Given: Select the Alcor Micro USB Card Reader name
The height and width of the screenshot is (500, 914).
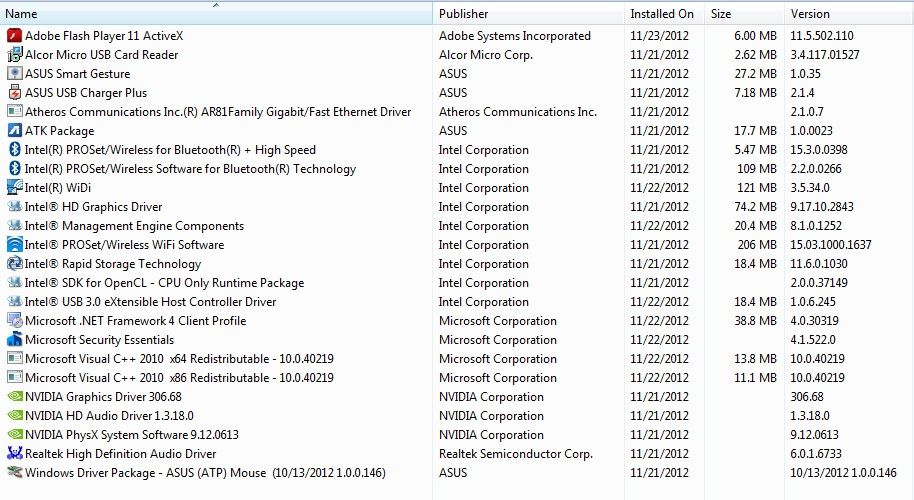Looking at the screenshot, I should [101, 55].
